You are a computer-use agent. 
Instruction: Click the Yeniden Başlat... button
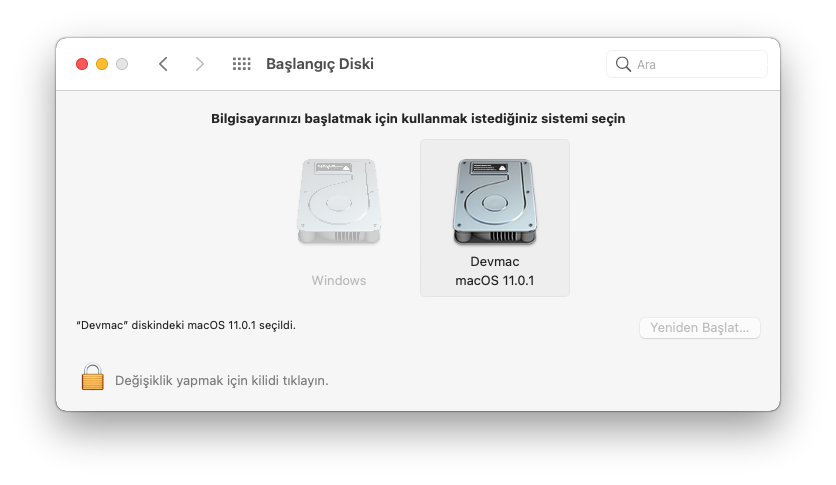coord(700,327)
